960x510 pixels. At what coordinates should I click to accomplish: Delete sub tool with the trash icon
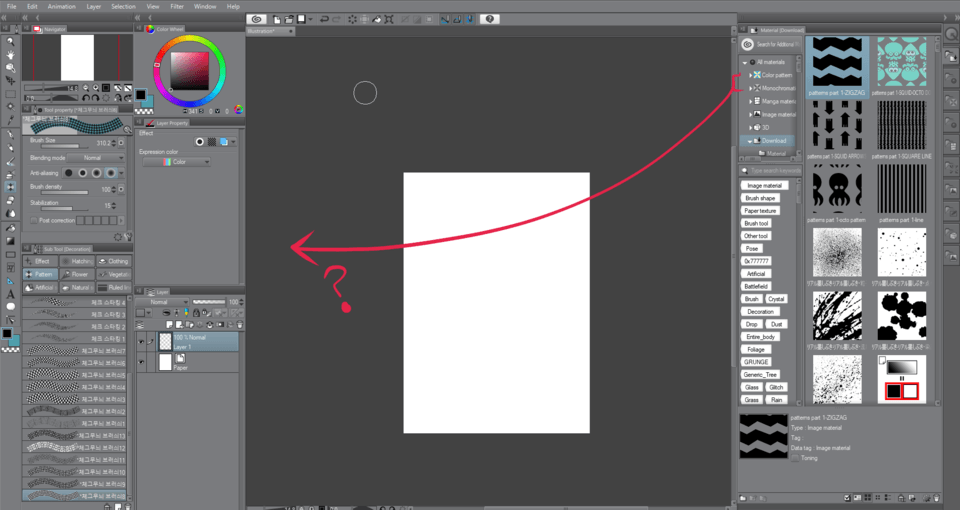(x=127, y=506)
